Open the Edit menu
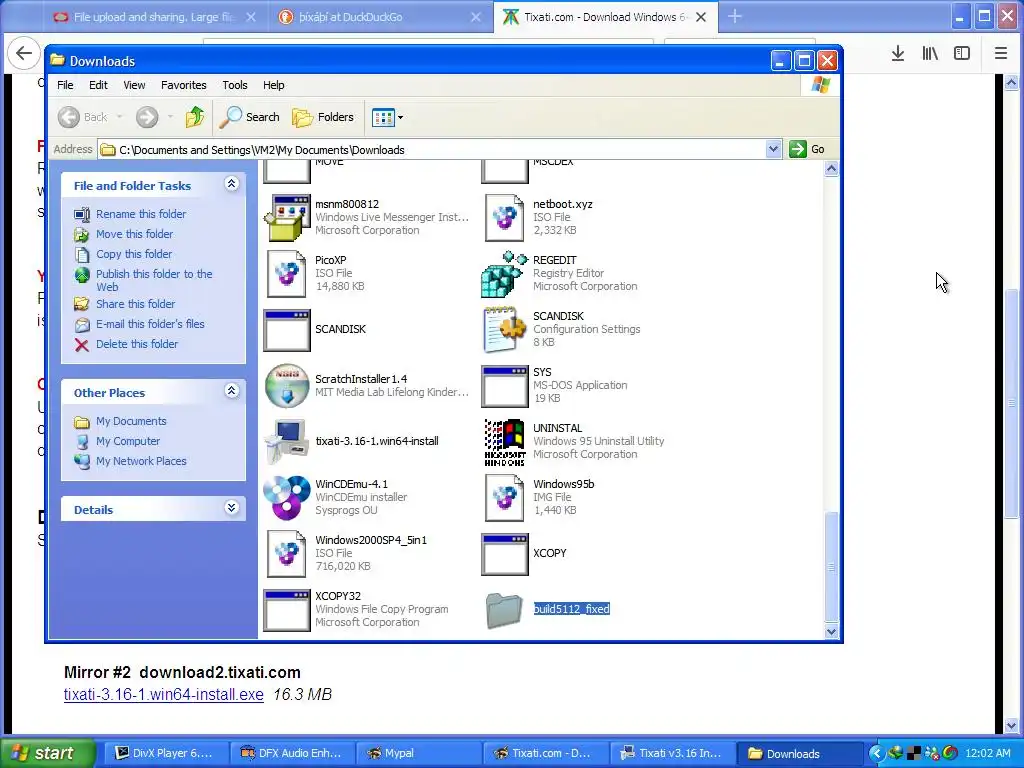The width and height of the screenshot is (1024, 768). [x=98, y=85]
